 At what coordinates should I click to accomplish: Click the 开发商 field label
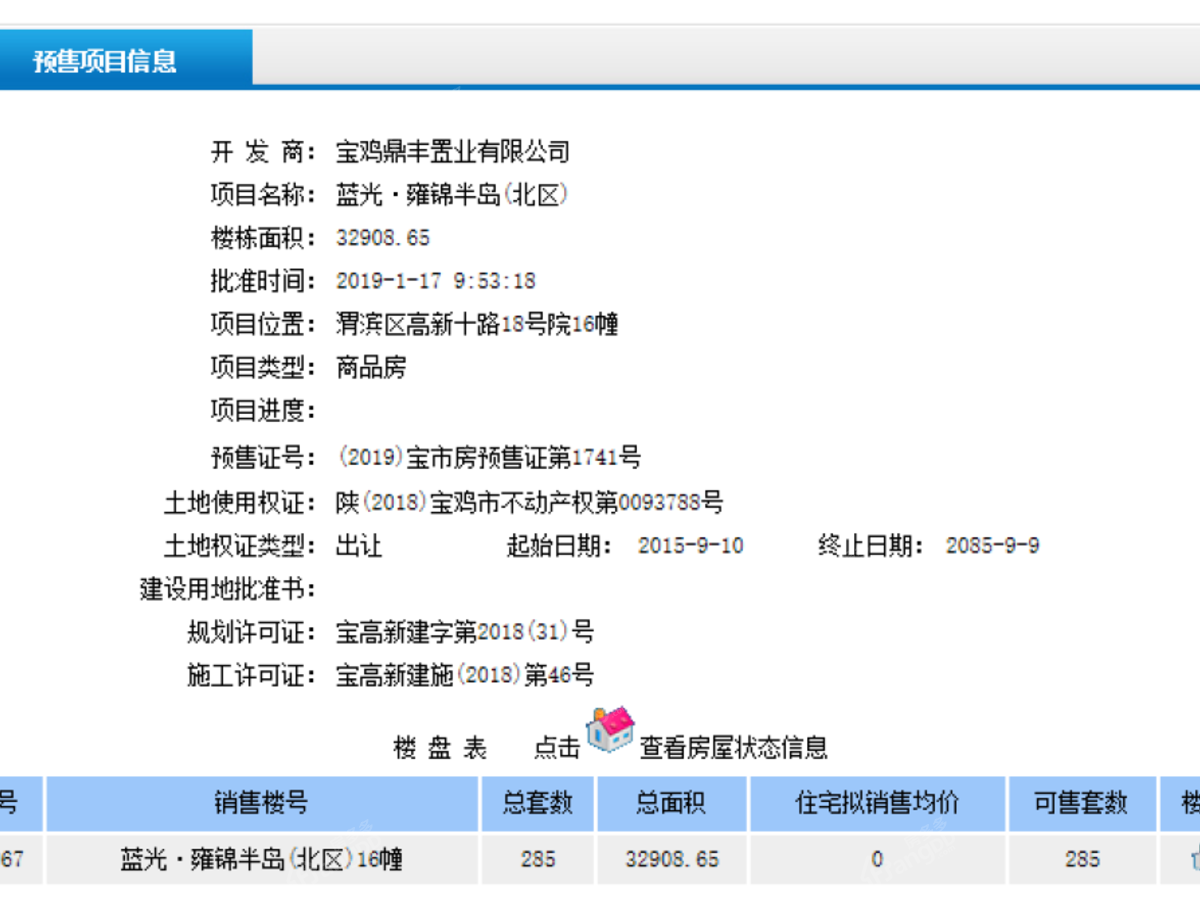point(263,152)
